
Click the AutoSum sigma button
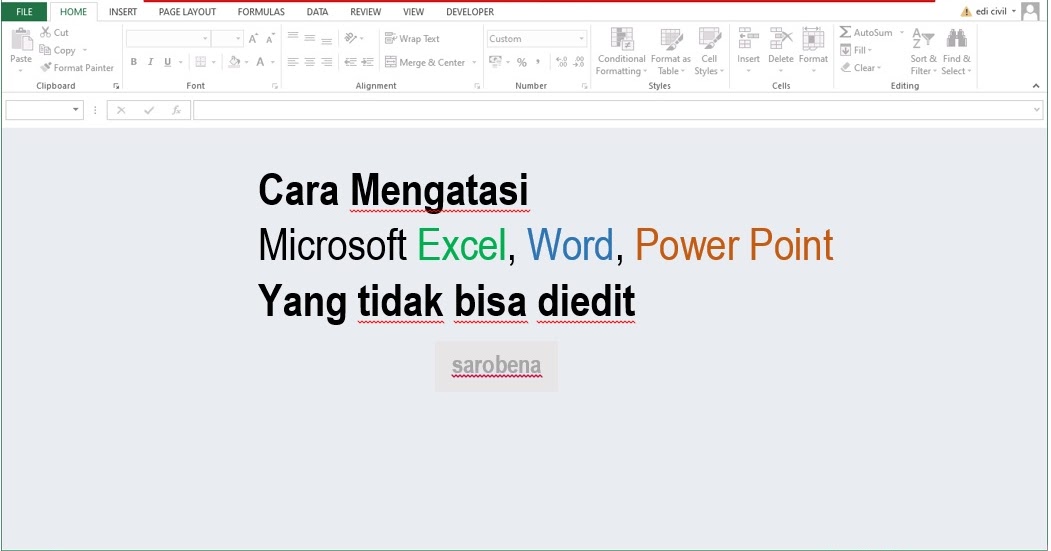tap(866, 32)
